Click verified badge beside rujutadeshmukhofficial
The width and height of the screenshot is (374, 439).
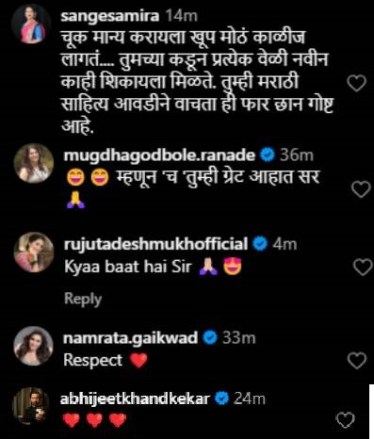tap(260, 244)
